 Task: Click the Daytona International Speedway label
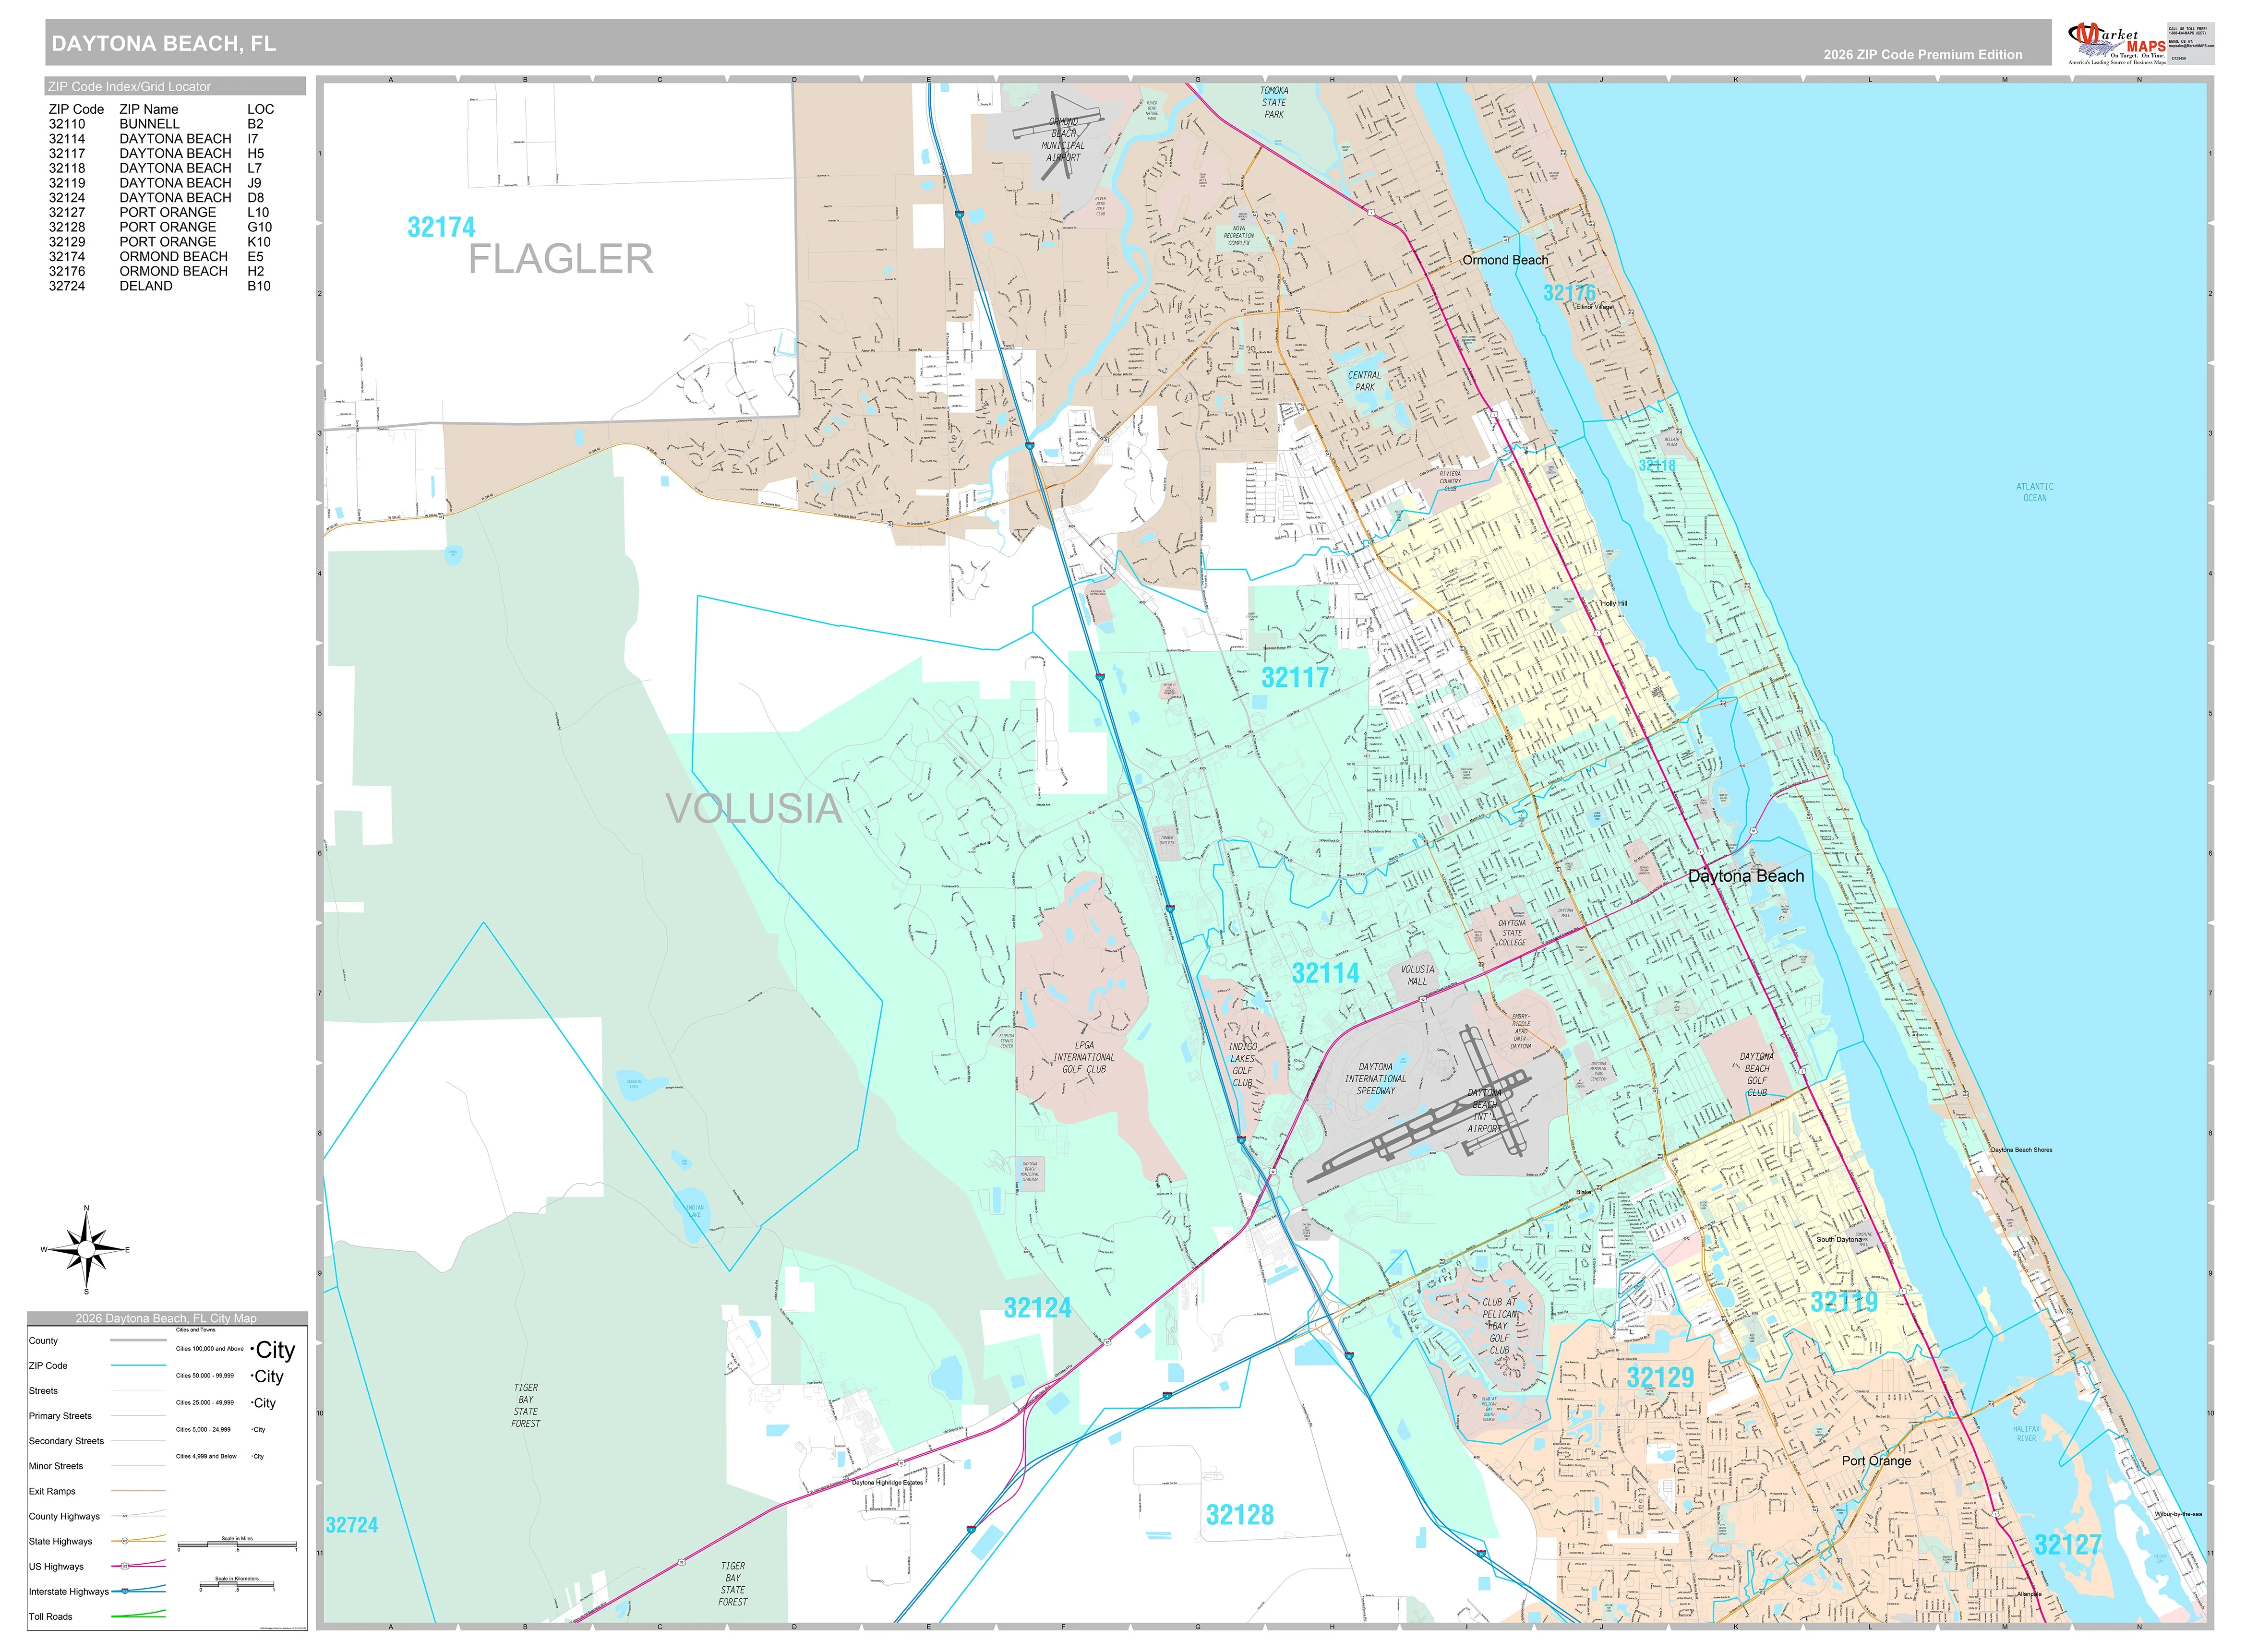tap(1375, 1079)
